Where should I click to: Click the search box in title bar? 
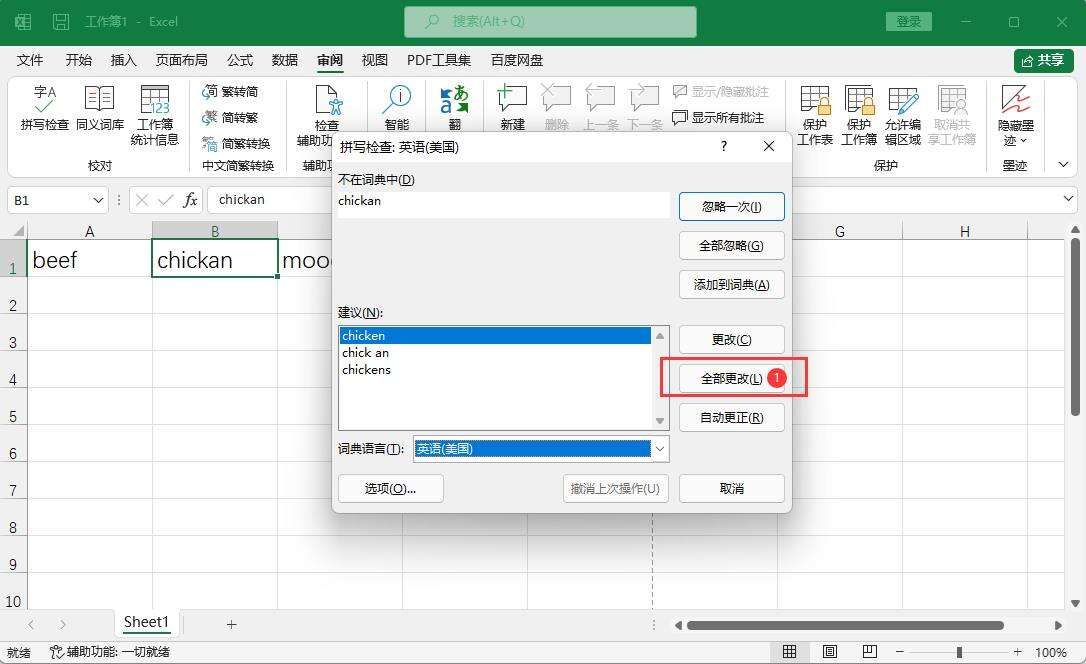[x=551, y=21]
